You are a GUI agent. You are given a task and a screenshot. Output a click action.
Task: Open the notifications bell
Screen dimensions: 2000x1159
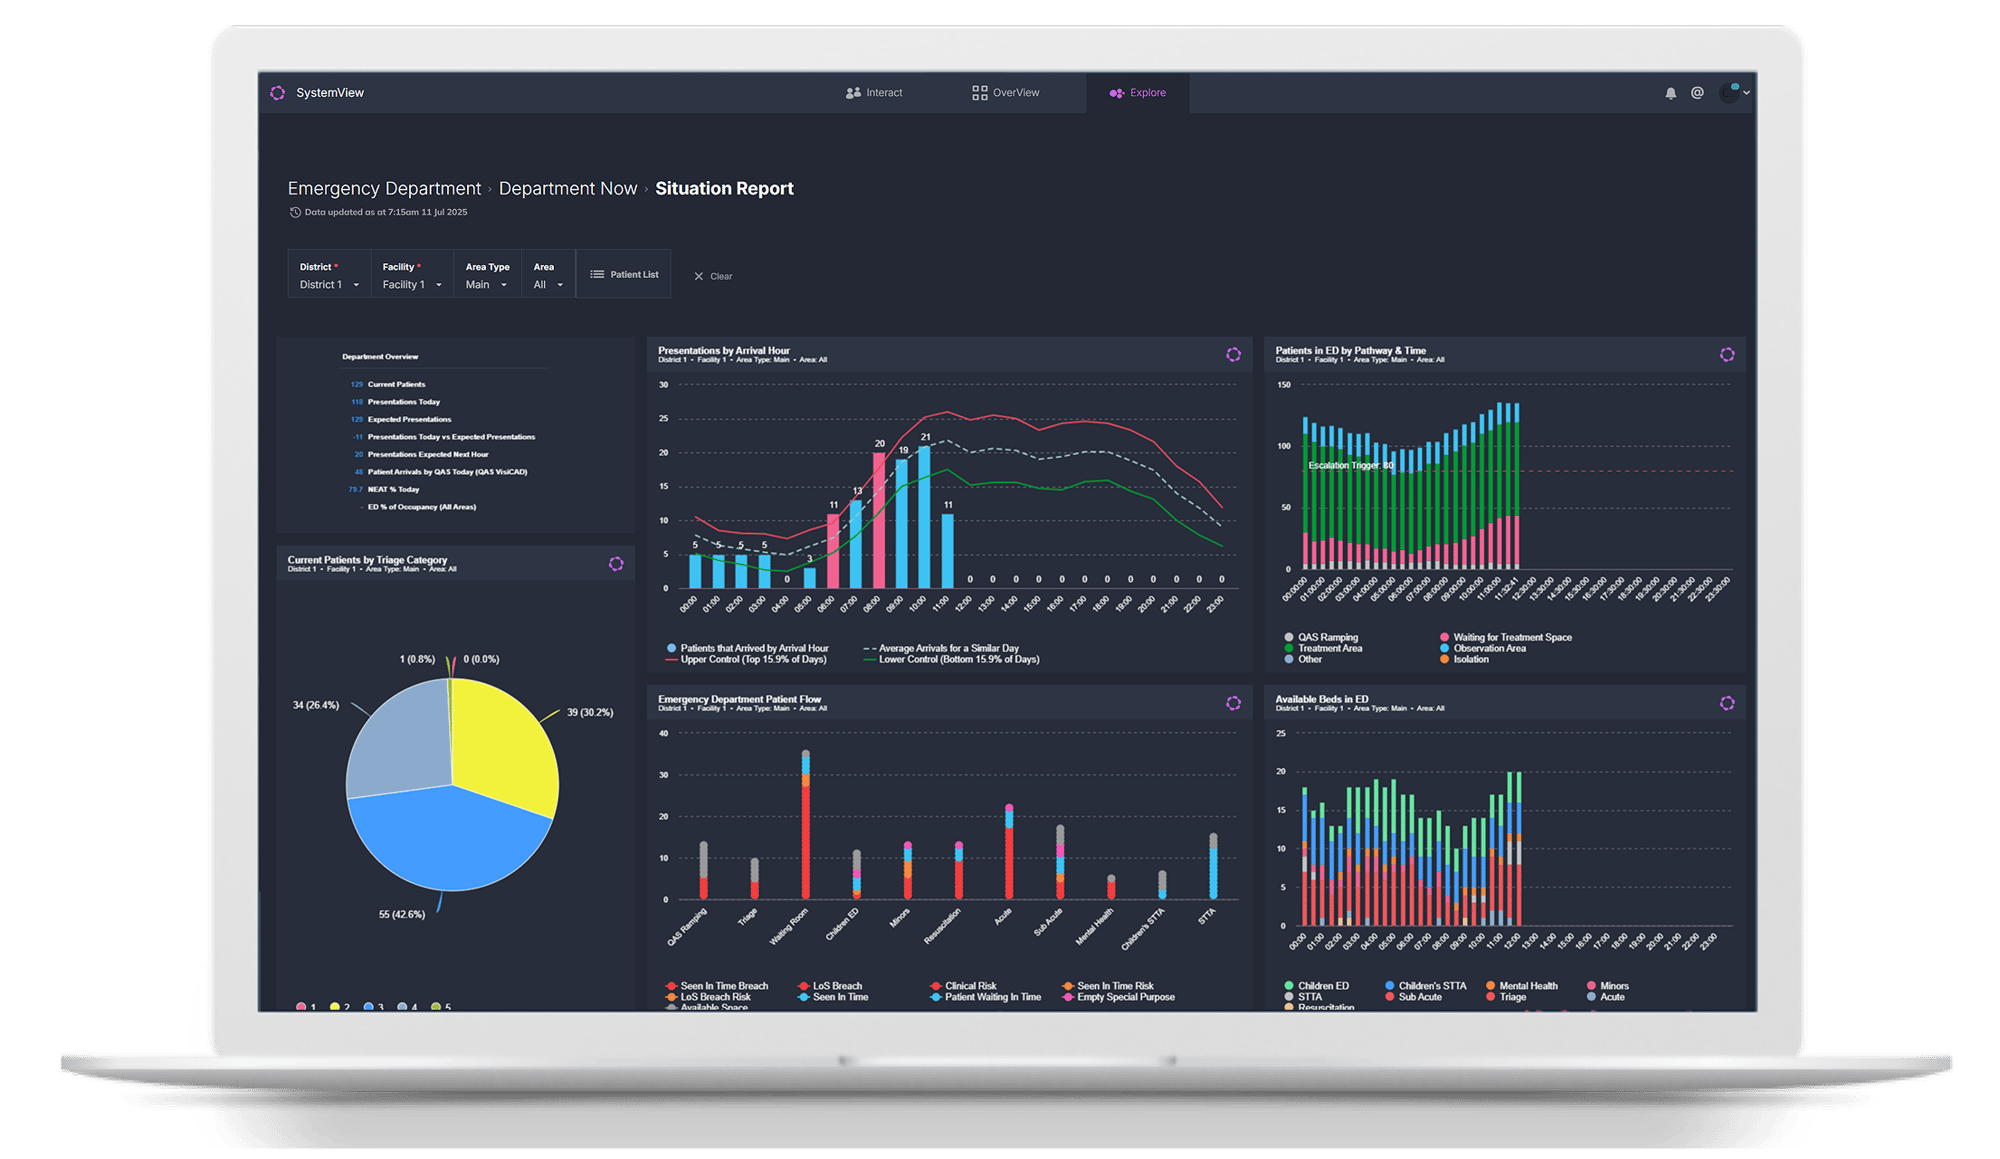pos(1670,93)
